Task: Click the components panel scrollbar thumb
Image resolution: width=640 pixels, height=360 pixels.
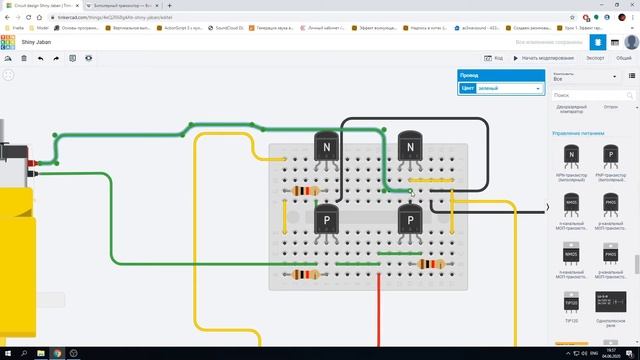Action: [x=637, y=264]
